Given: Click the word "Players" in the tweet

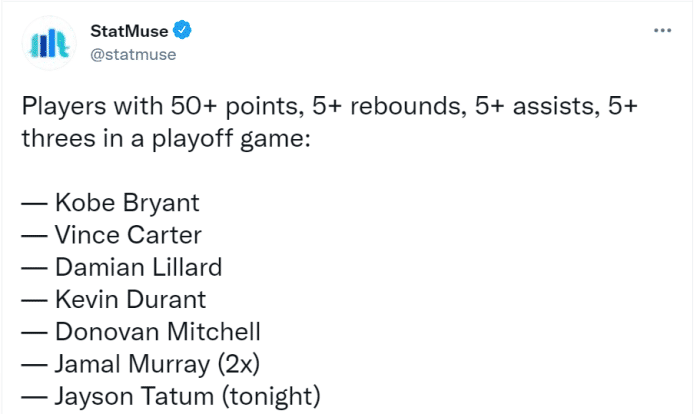Looking at the screenshot, I should (x=58, y=107).
